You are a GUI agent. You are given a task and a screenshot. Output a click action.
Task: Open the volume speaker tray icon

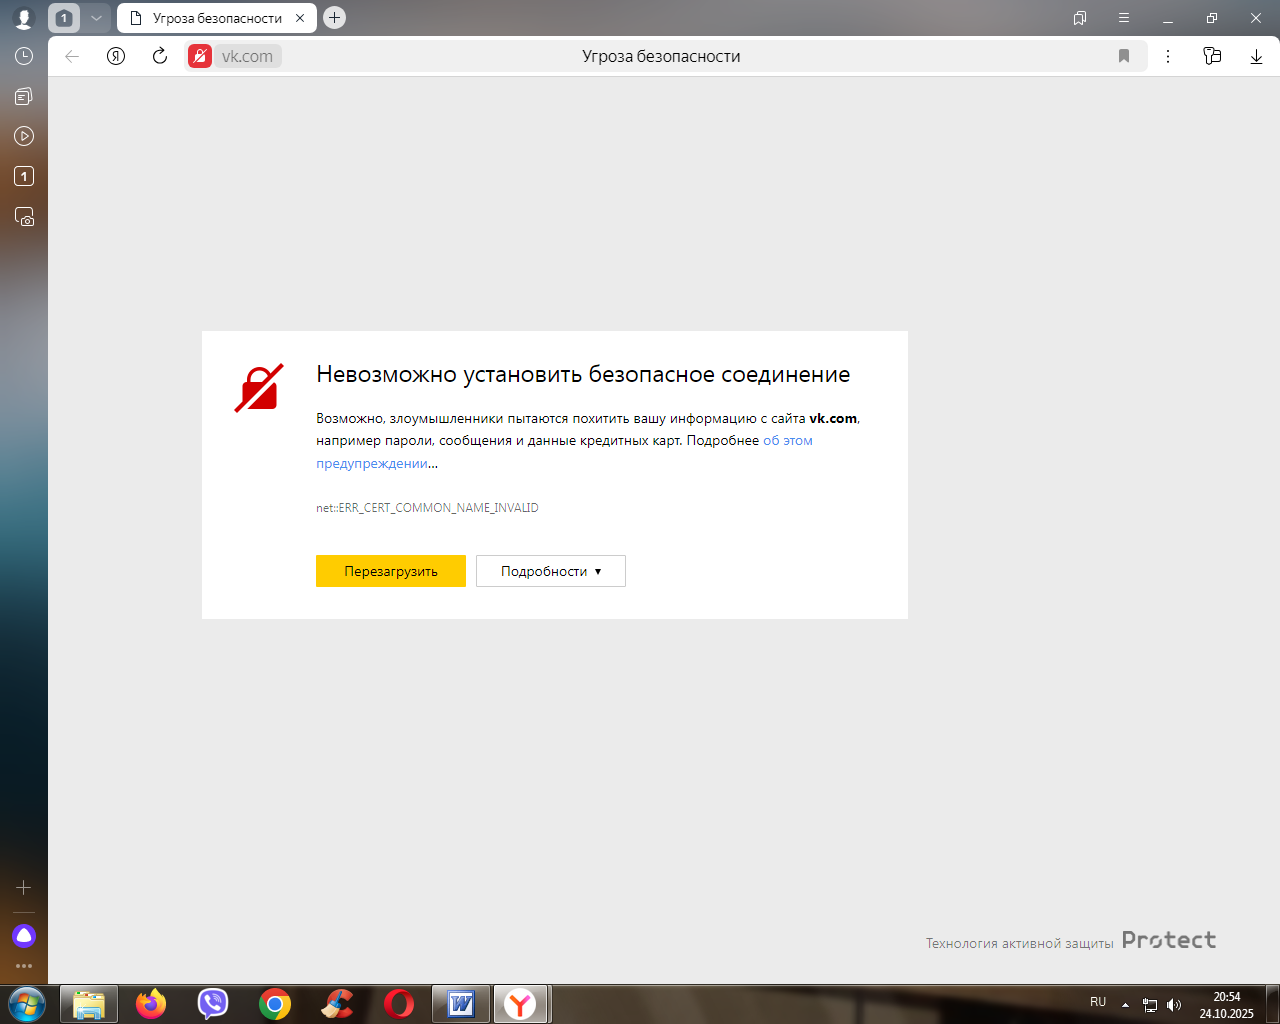click(1174, 1005)
